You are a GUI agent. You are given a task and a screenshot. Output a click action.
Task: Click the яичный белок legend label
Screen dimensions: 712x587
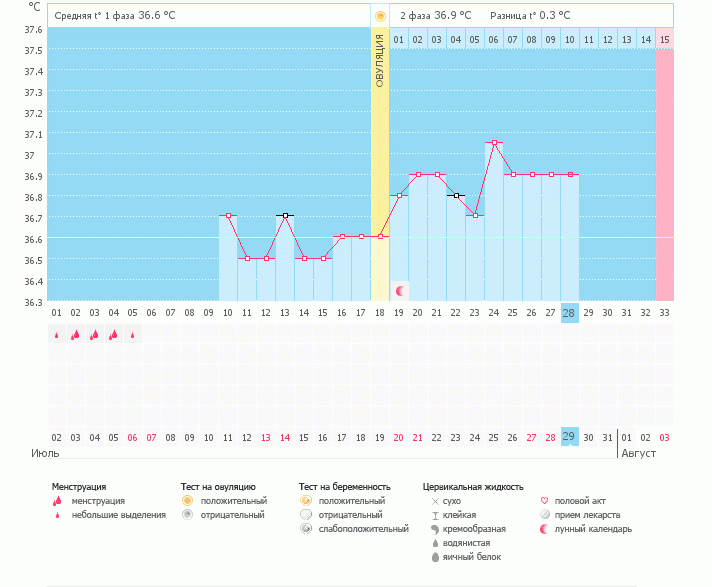pyautogui.click(x=472, y=557)
